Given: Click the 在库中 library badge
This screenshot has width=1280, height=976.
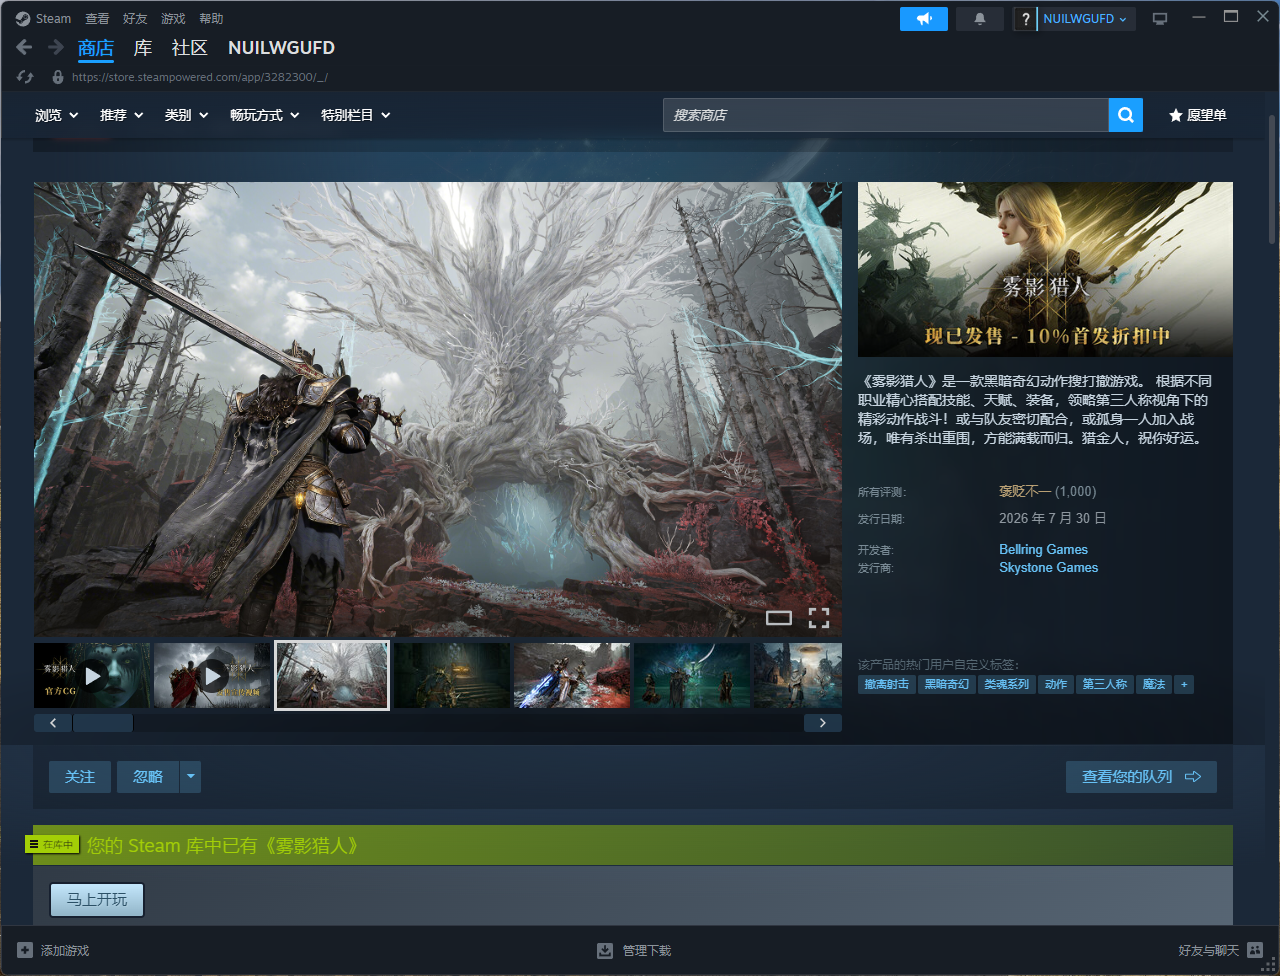Looking at the screenshot, I should [x=52, y=845].
